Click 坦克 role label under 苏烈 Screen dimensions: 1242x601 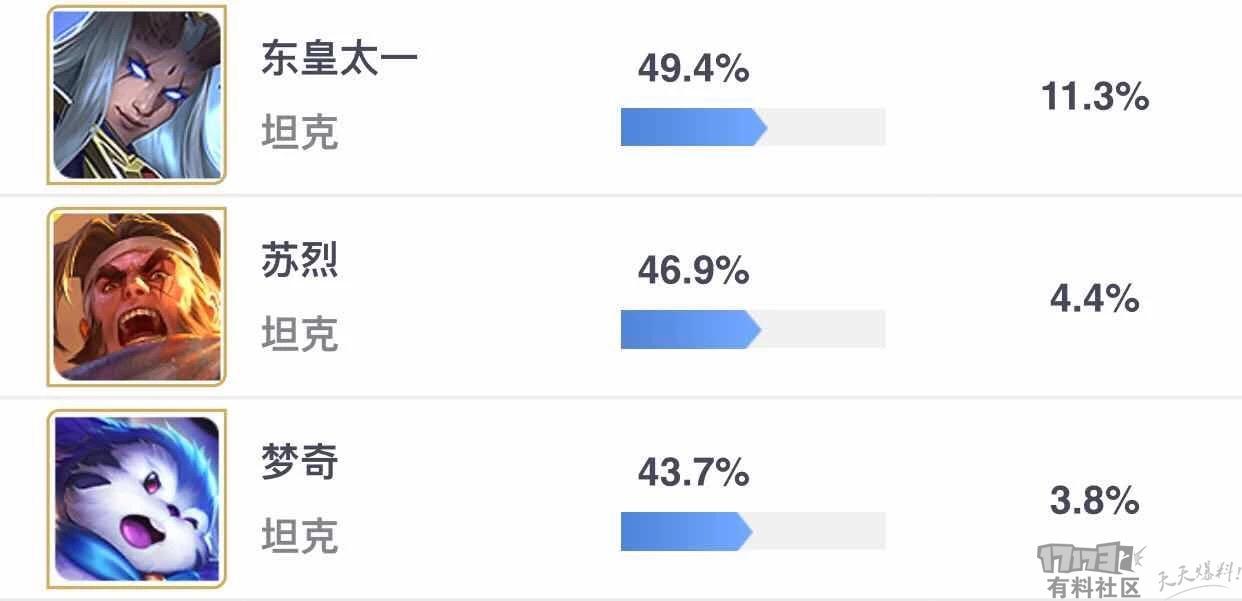[x=300, y=334]
